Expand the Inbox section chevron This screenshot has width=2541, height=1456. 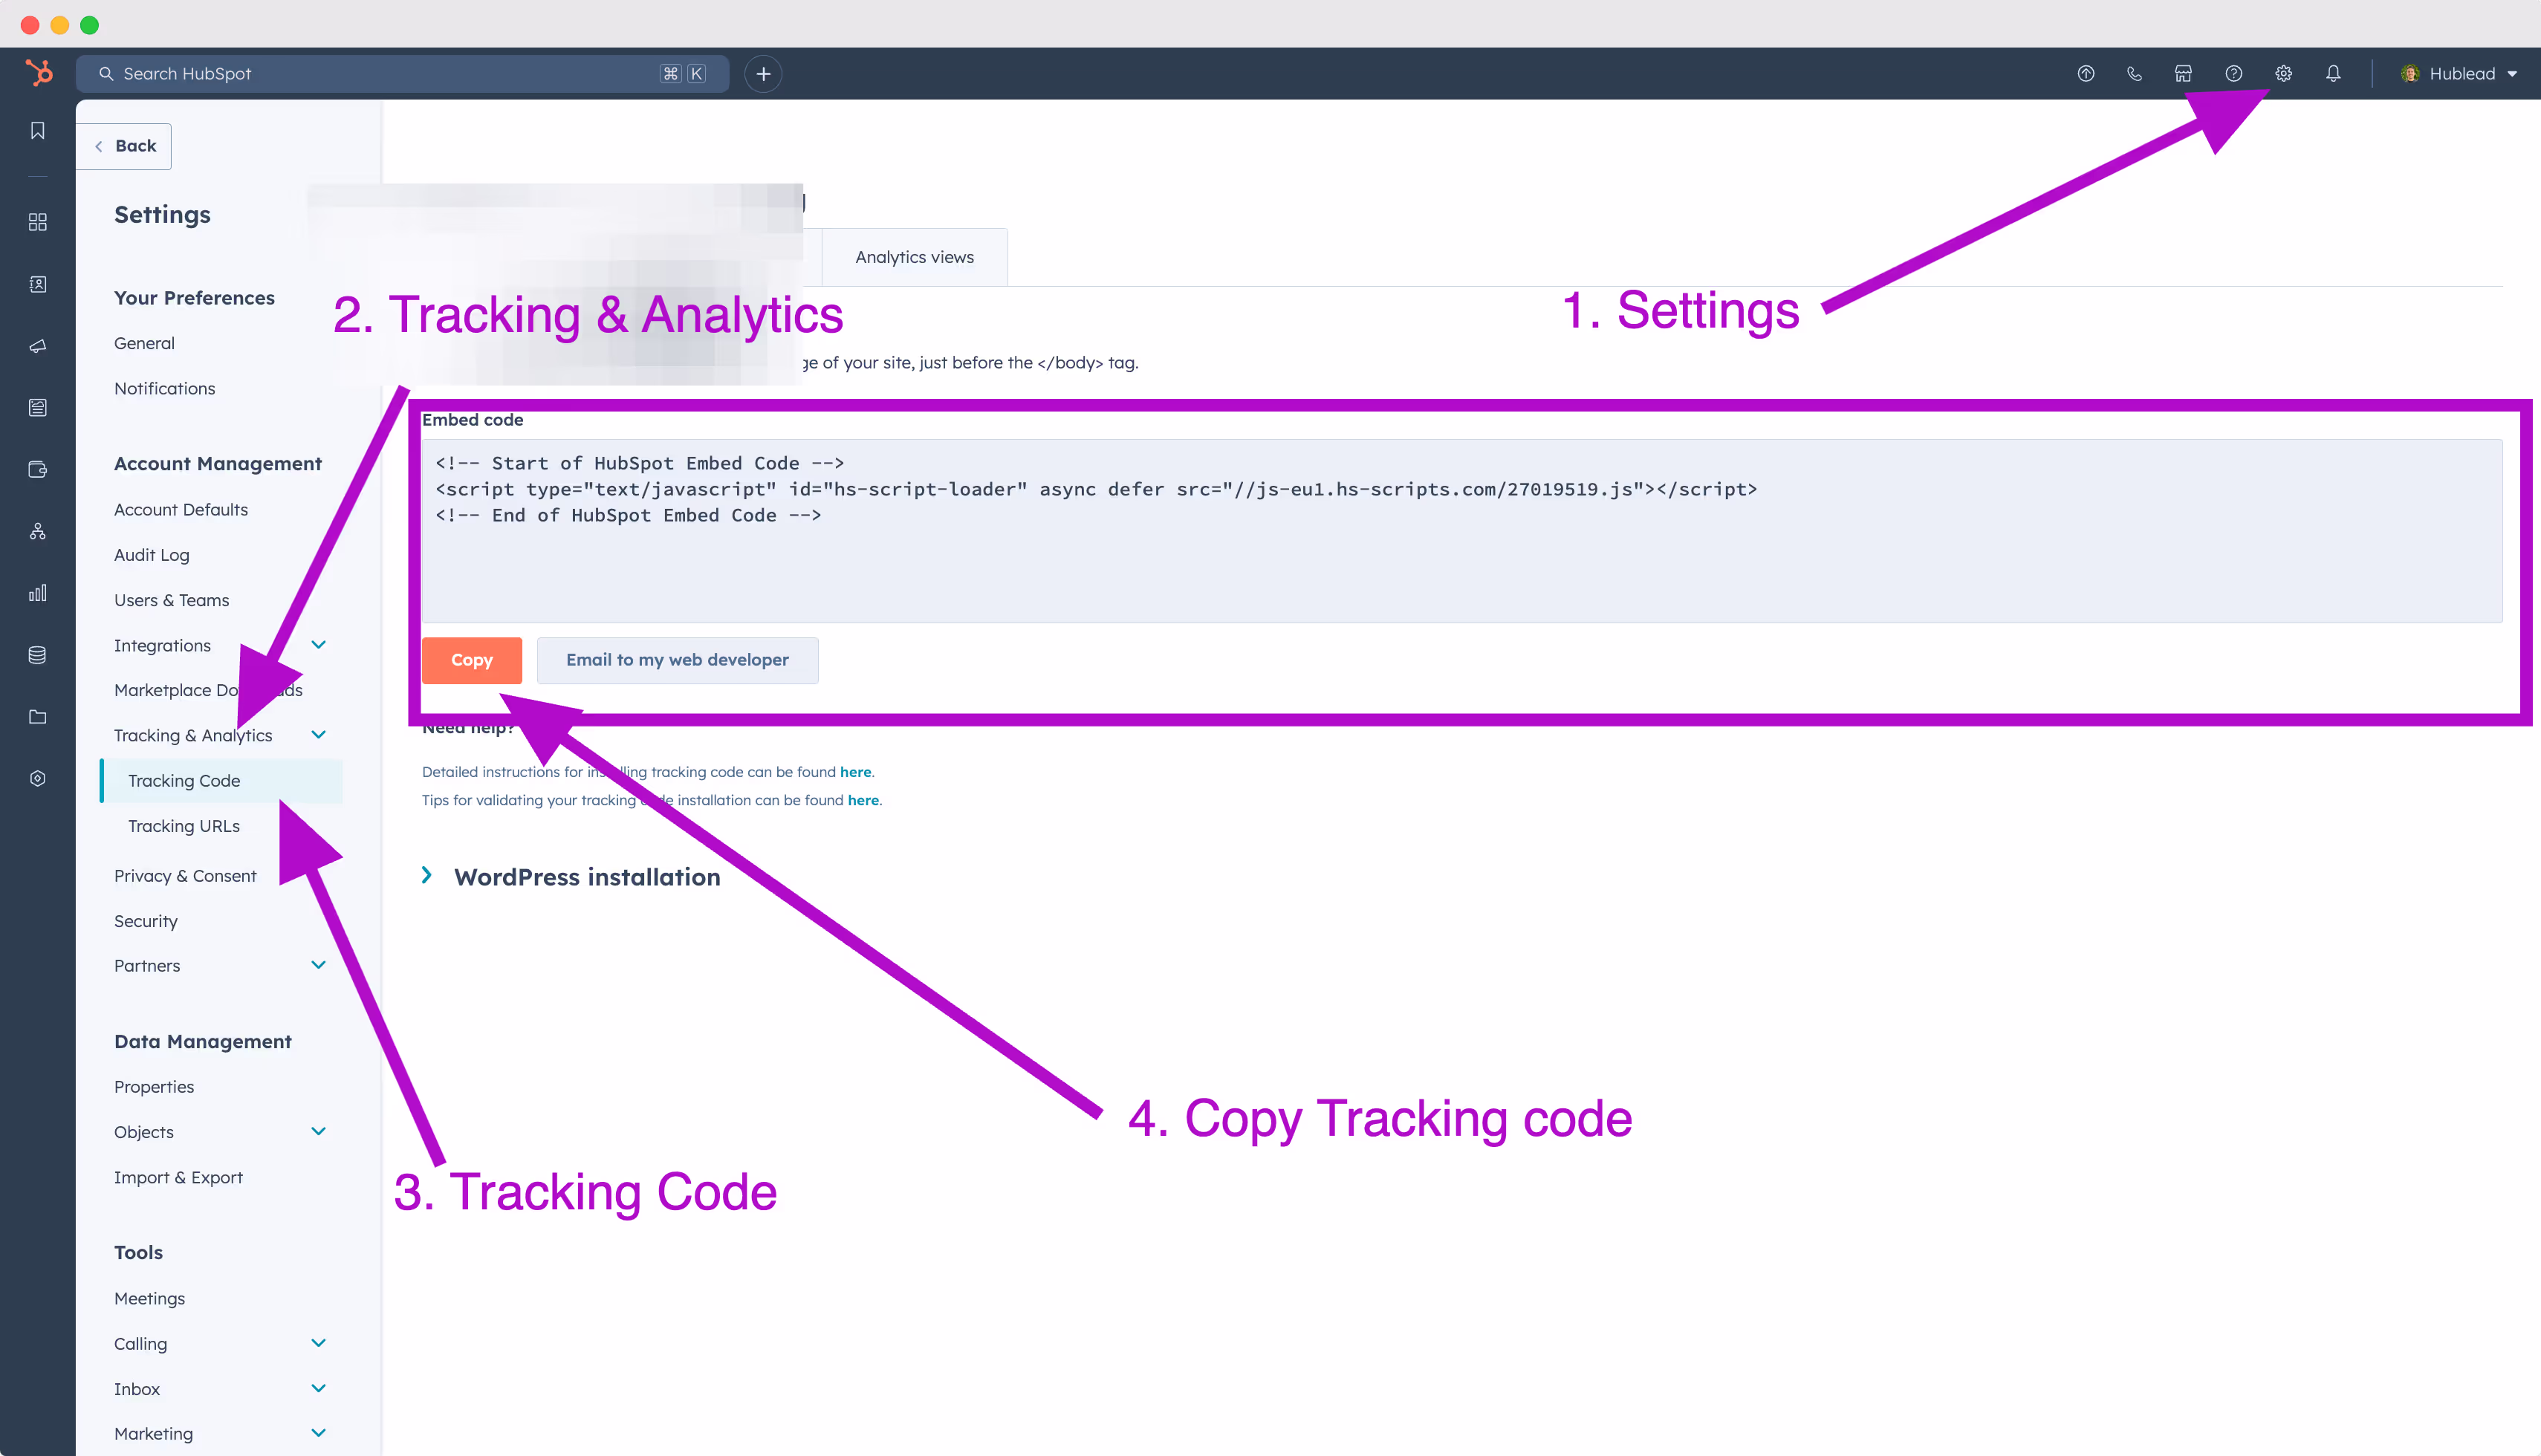pos(319,1388)
